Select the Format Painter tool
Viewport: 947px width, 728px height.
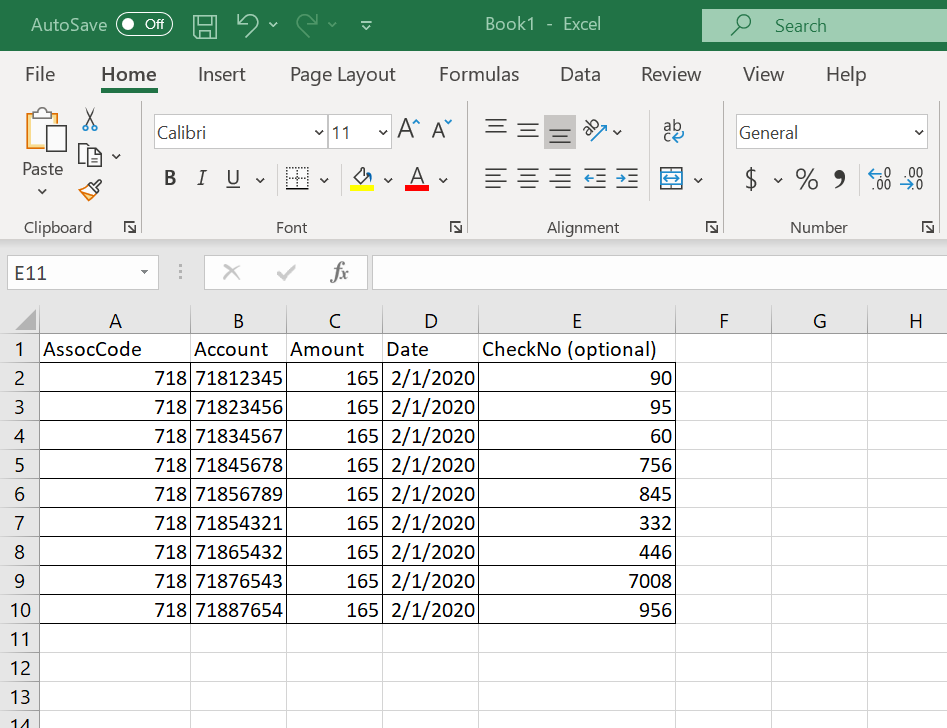pyautogui.click(x=89, y=189)
